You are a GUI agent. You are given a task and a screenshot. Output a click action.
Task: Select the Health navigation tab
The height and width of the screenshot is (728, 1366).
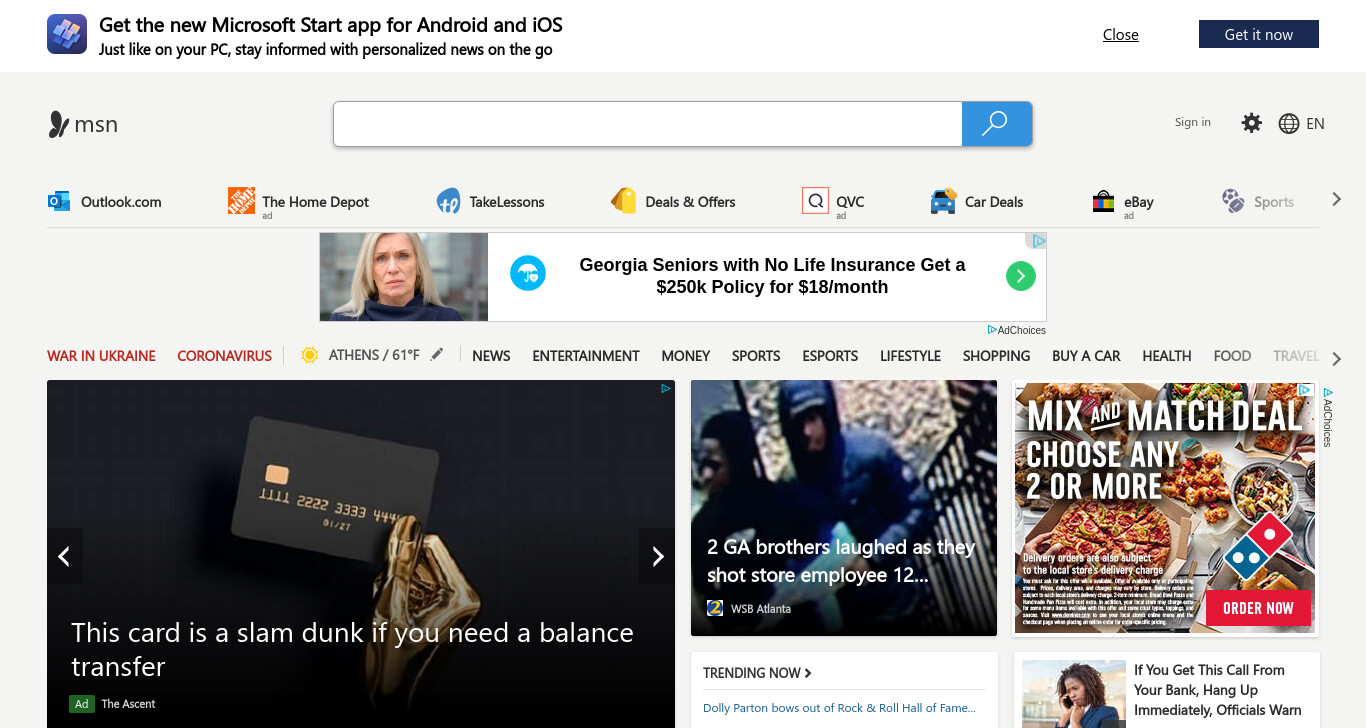coord(1166,355)
